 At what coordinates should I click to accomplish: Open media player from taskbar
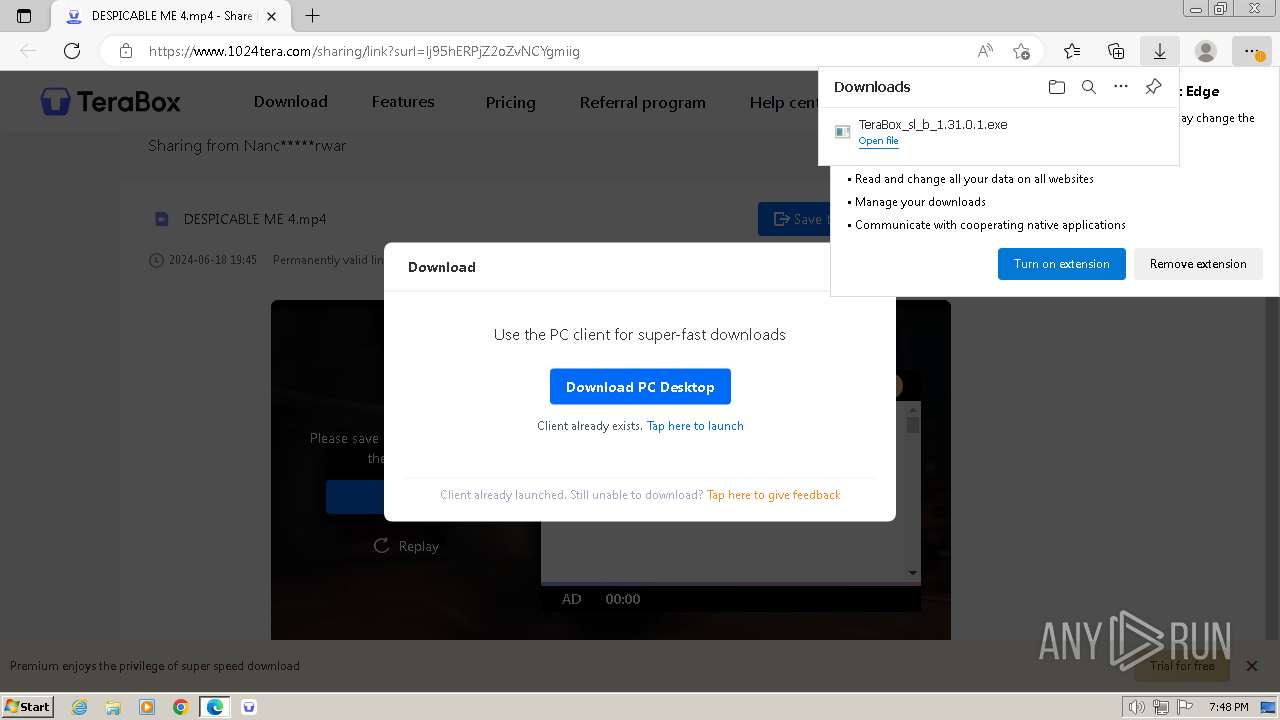(x=147, y=707)
